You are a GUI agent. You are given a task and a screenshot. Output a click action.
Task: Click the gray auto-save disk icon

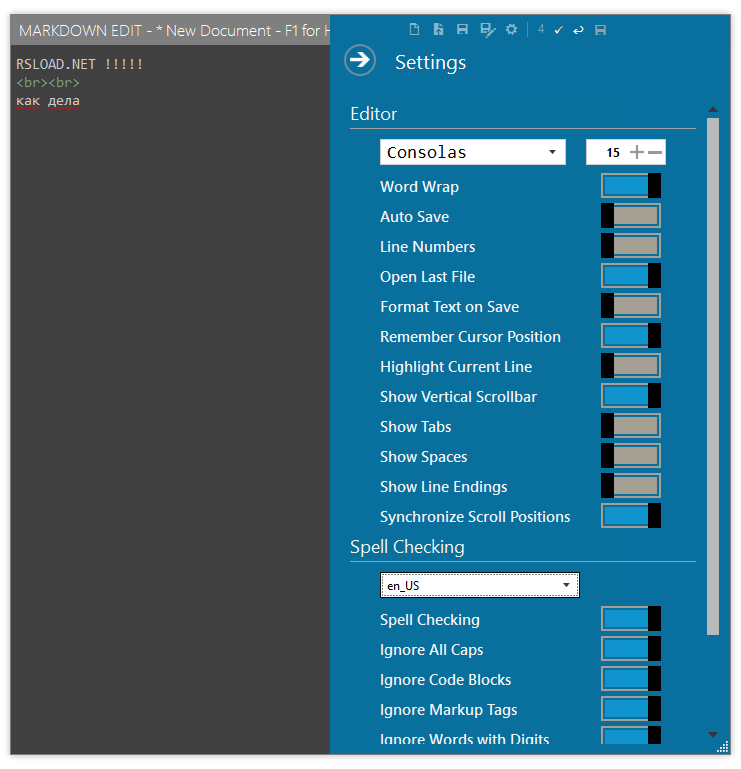pos(600,30)
